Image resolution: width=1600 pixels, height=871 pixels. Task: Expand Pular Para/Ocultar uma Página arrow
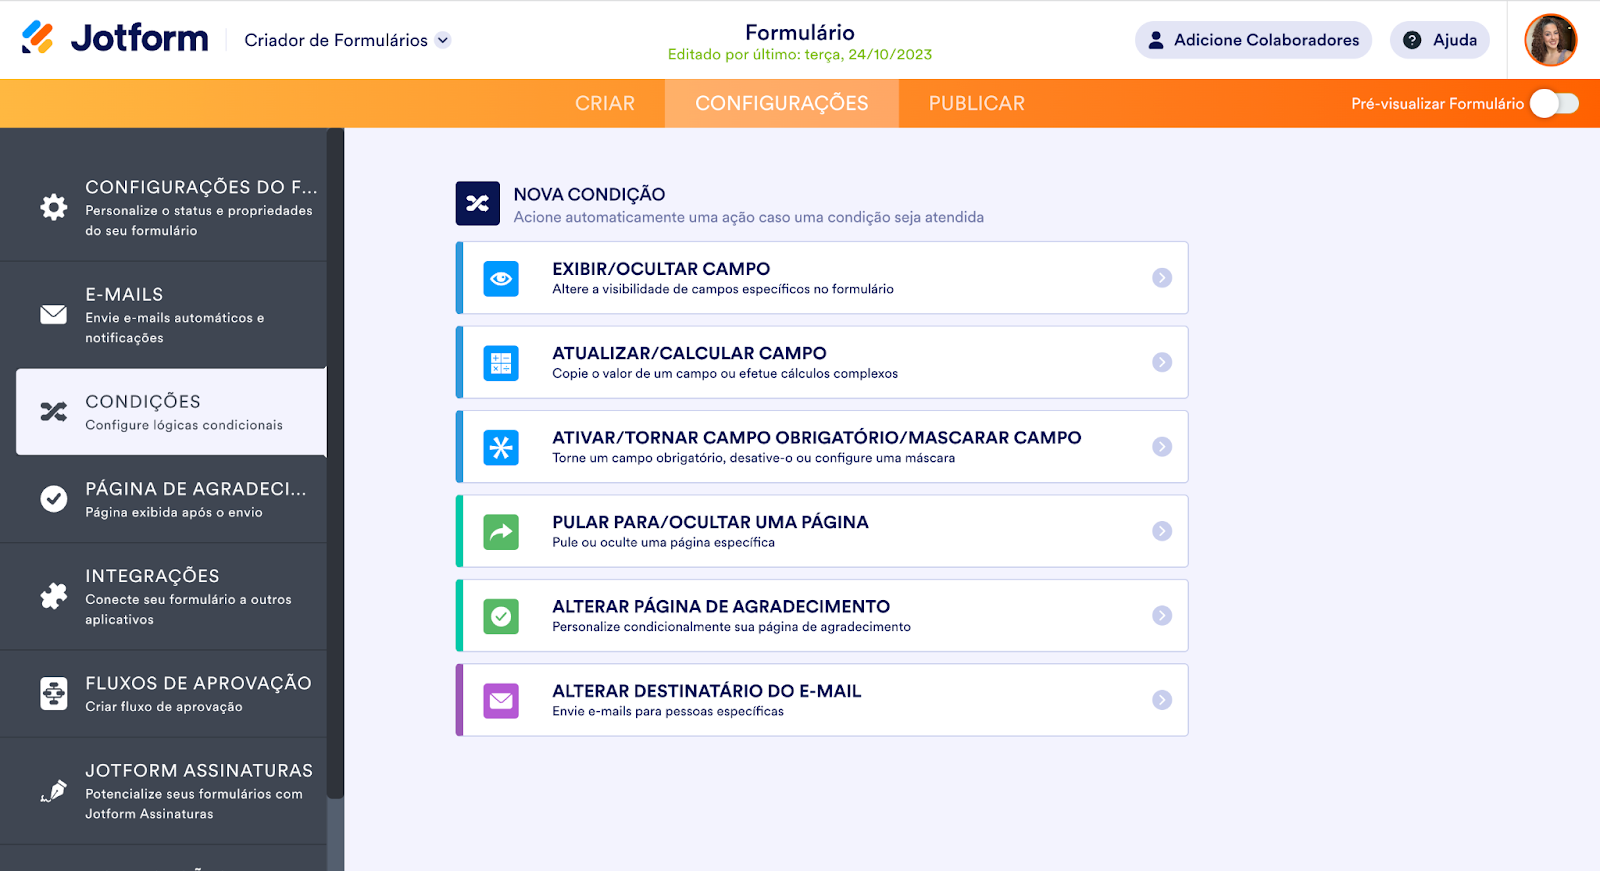coord(1162,531)
